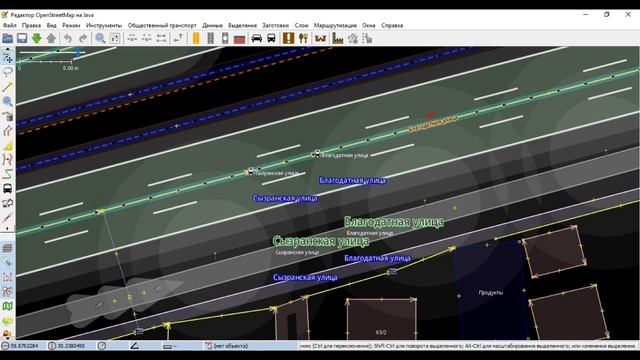Select the car preset icon
The image size is (640, 360).
coord(257,38)
